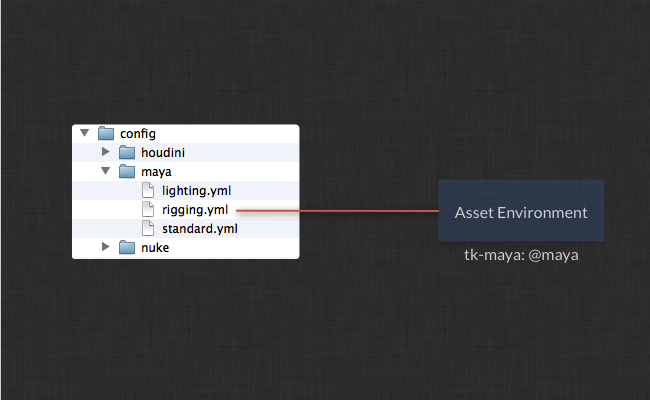Image resolution: width=650 pixels, height=400 pixels.
Task: Collapse the maya folder triangle
Action: [106, 171]
